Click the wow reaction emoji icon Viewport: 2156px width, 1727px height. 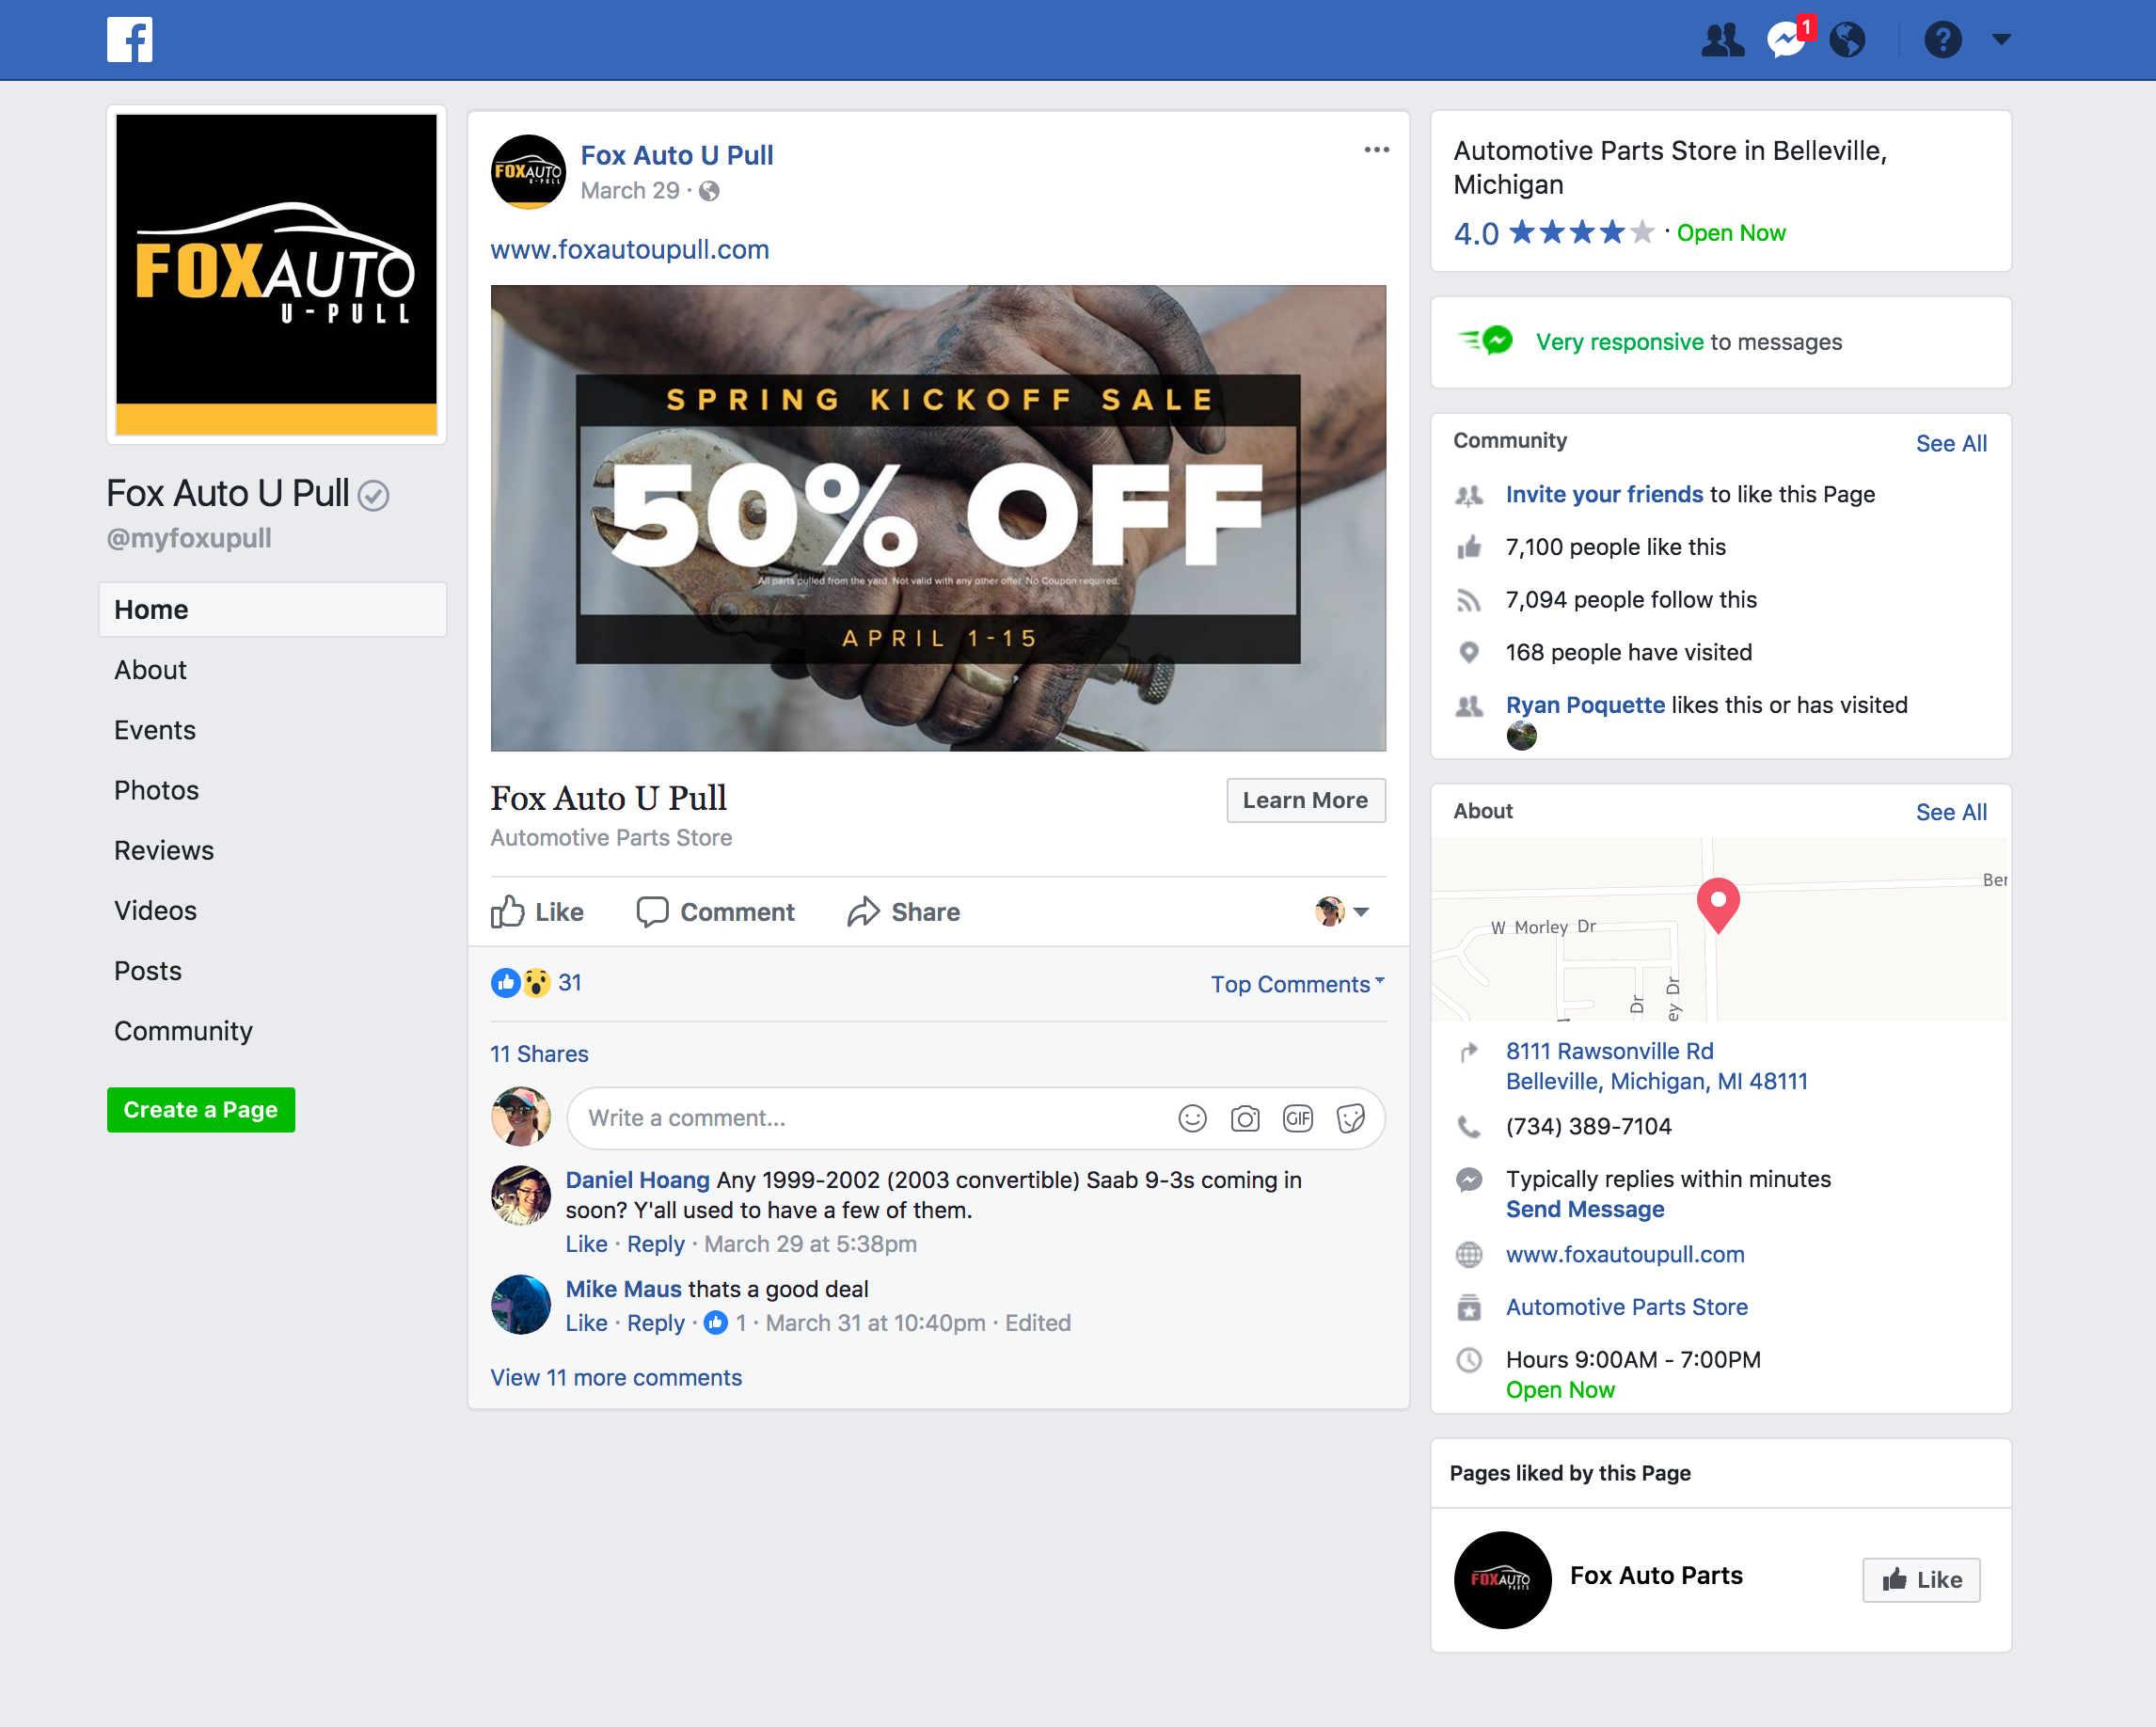point(537,983)
